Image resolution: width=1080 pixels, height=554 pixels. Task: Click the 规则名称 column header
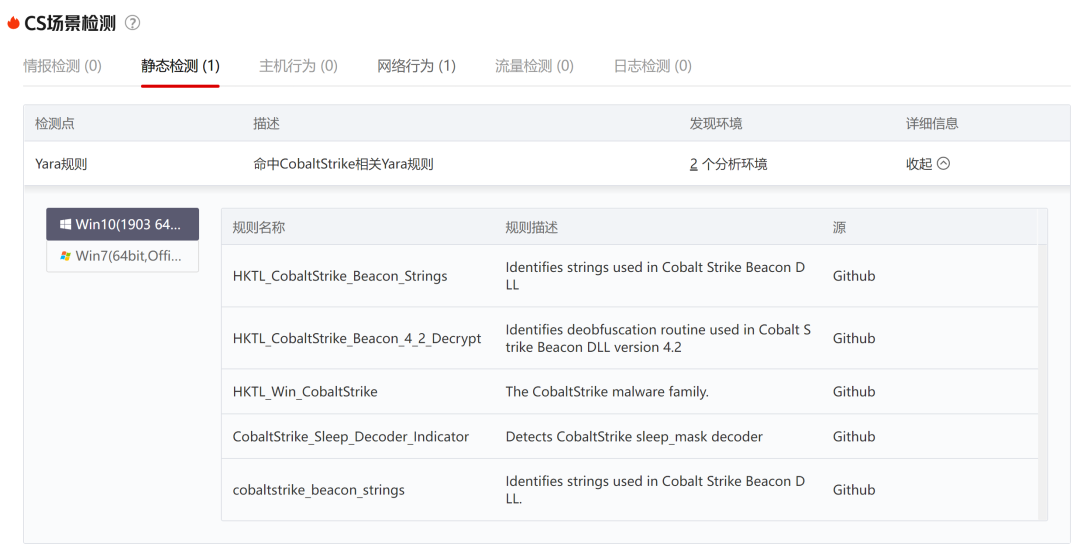click(259, 227)
